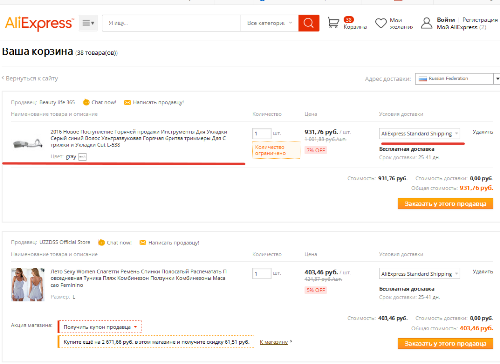Click the women's romper product thumbnail

pos(28,284)
